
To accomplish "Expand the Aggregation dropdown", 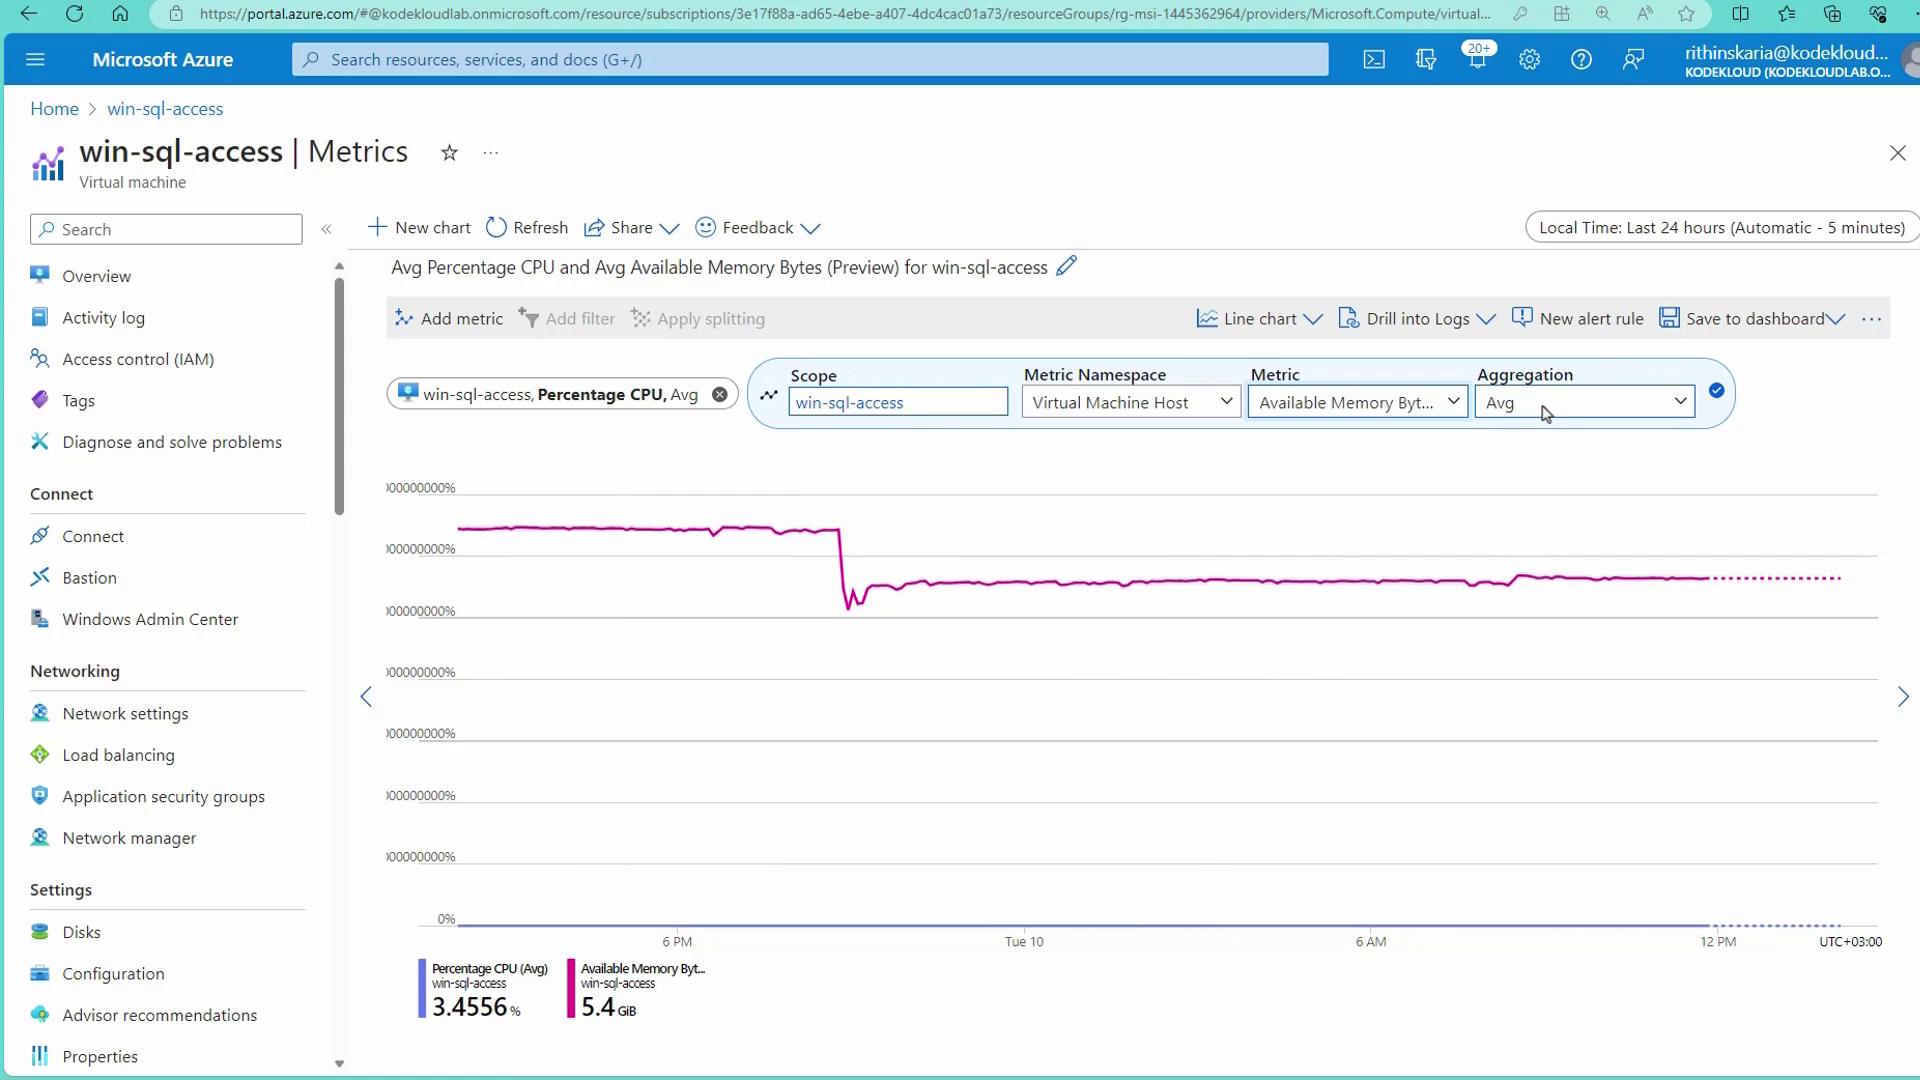I will coord(1585,402).
